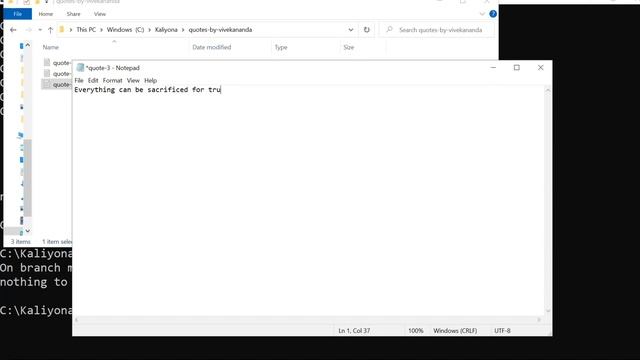
Task: Open File tab in File Explorer
Action: [x=18, y=14]
